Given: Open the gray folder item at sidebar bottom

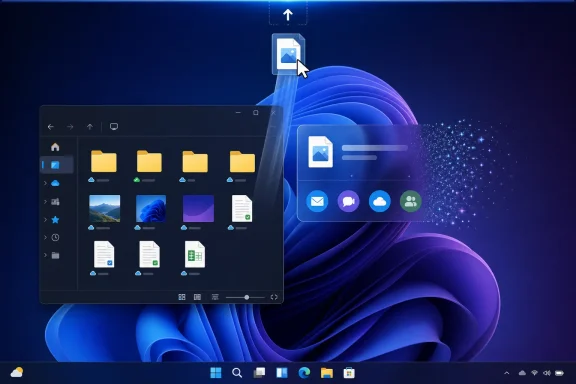Looking at the screenshot, I should [55, 255].
